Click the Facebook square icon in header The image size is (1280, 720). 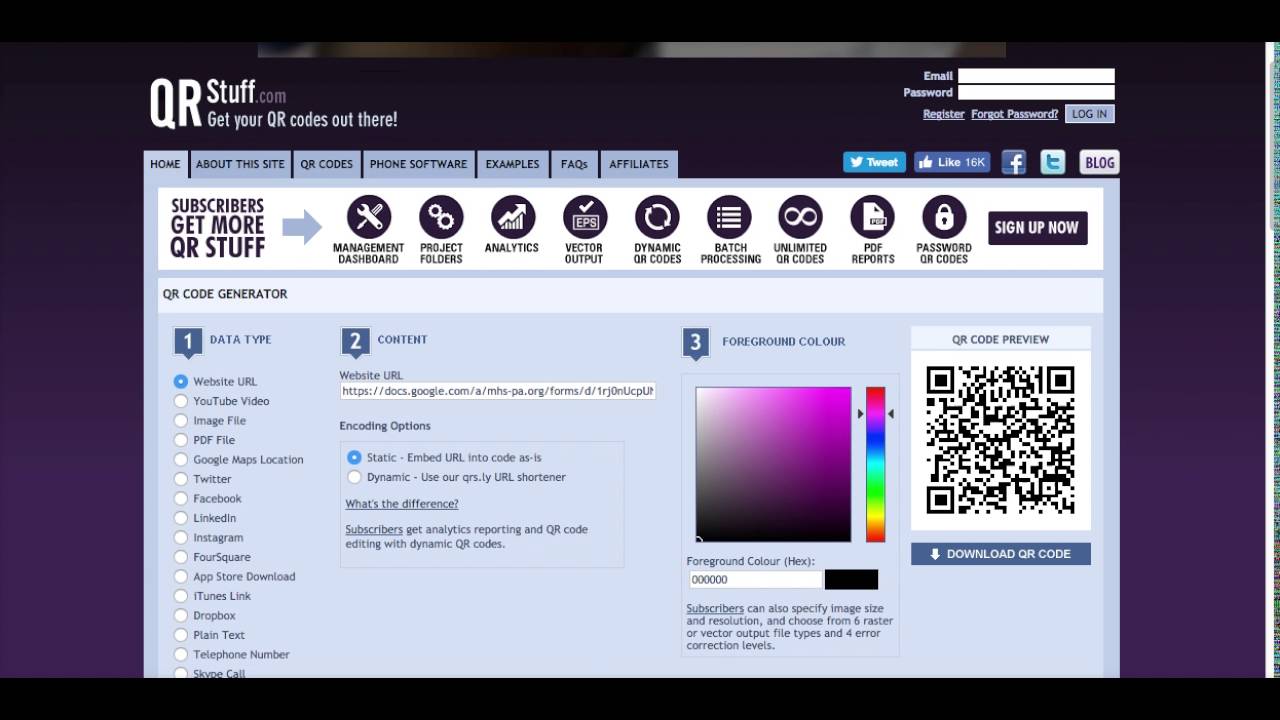[1014, 163]
